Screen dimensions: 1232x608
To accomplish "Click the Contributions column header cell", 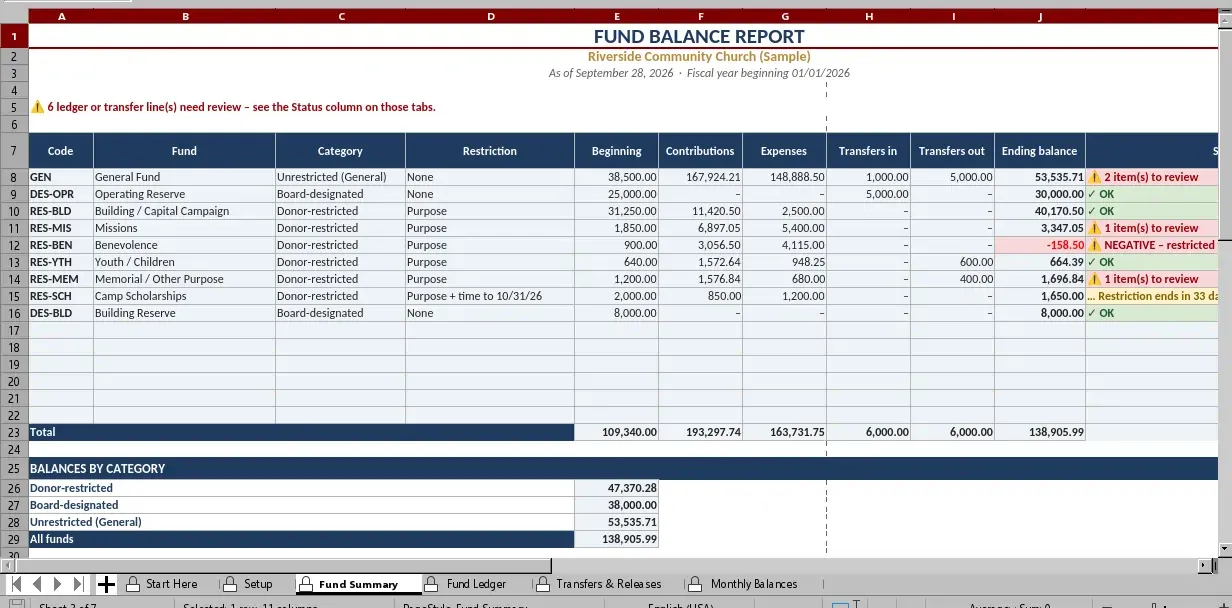I will [700, 151].
